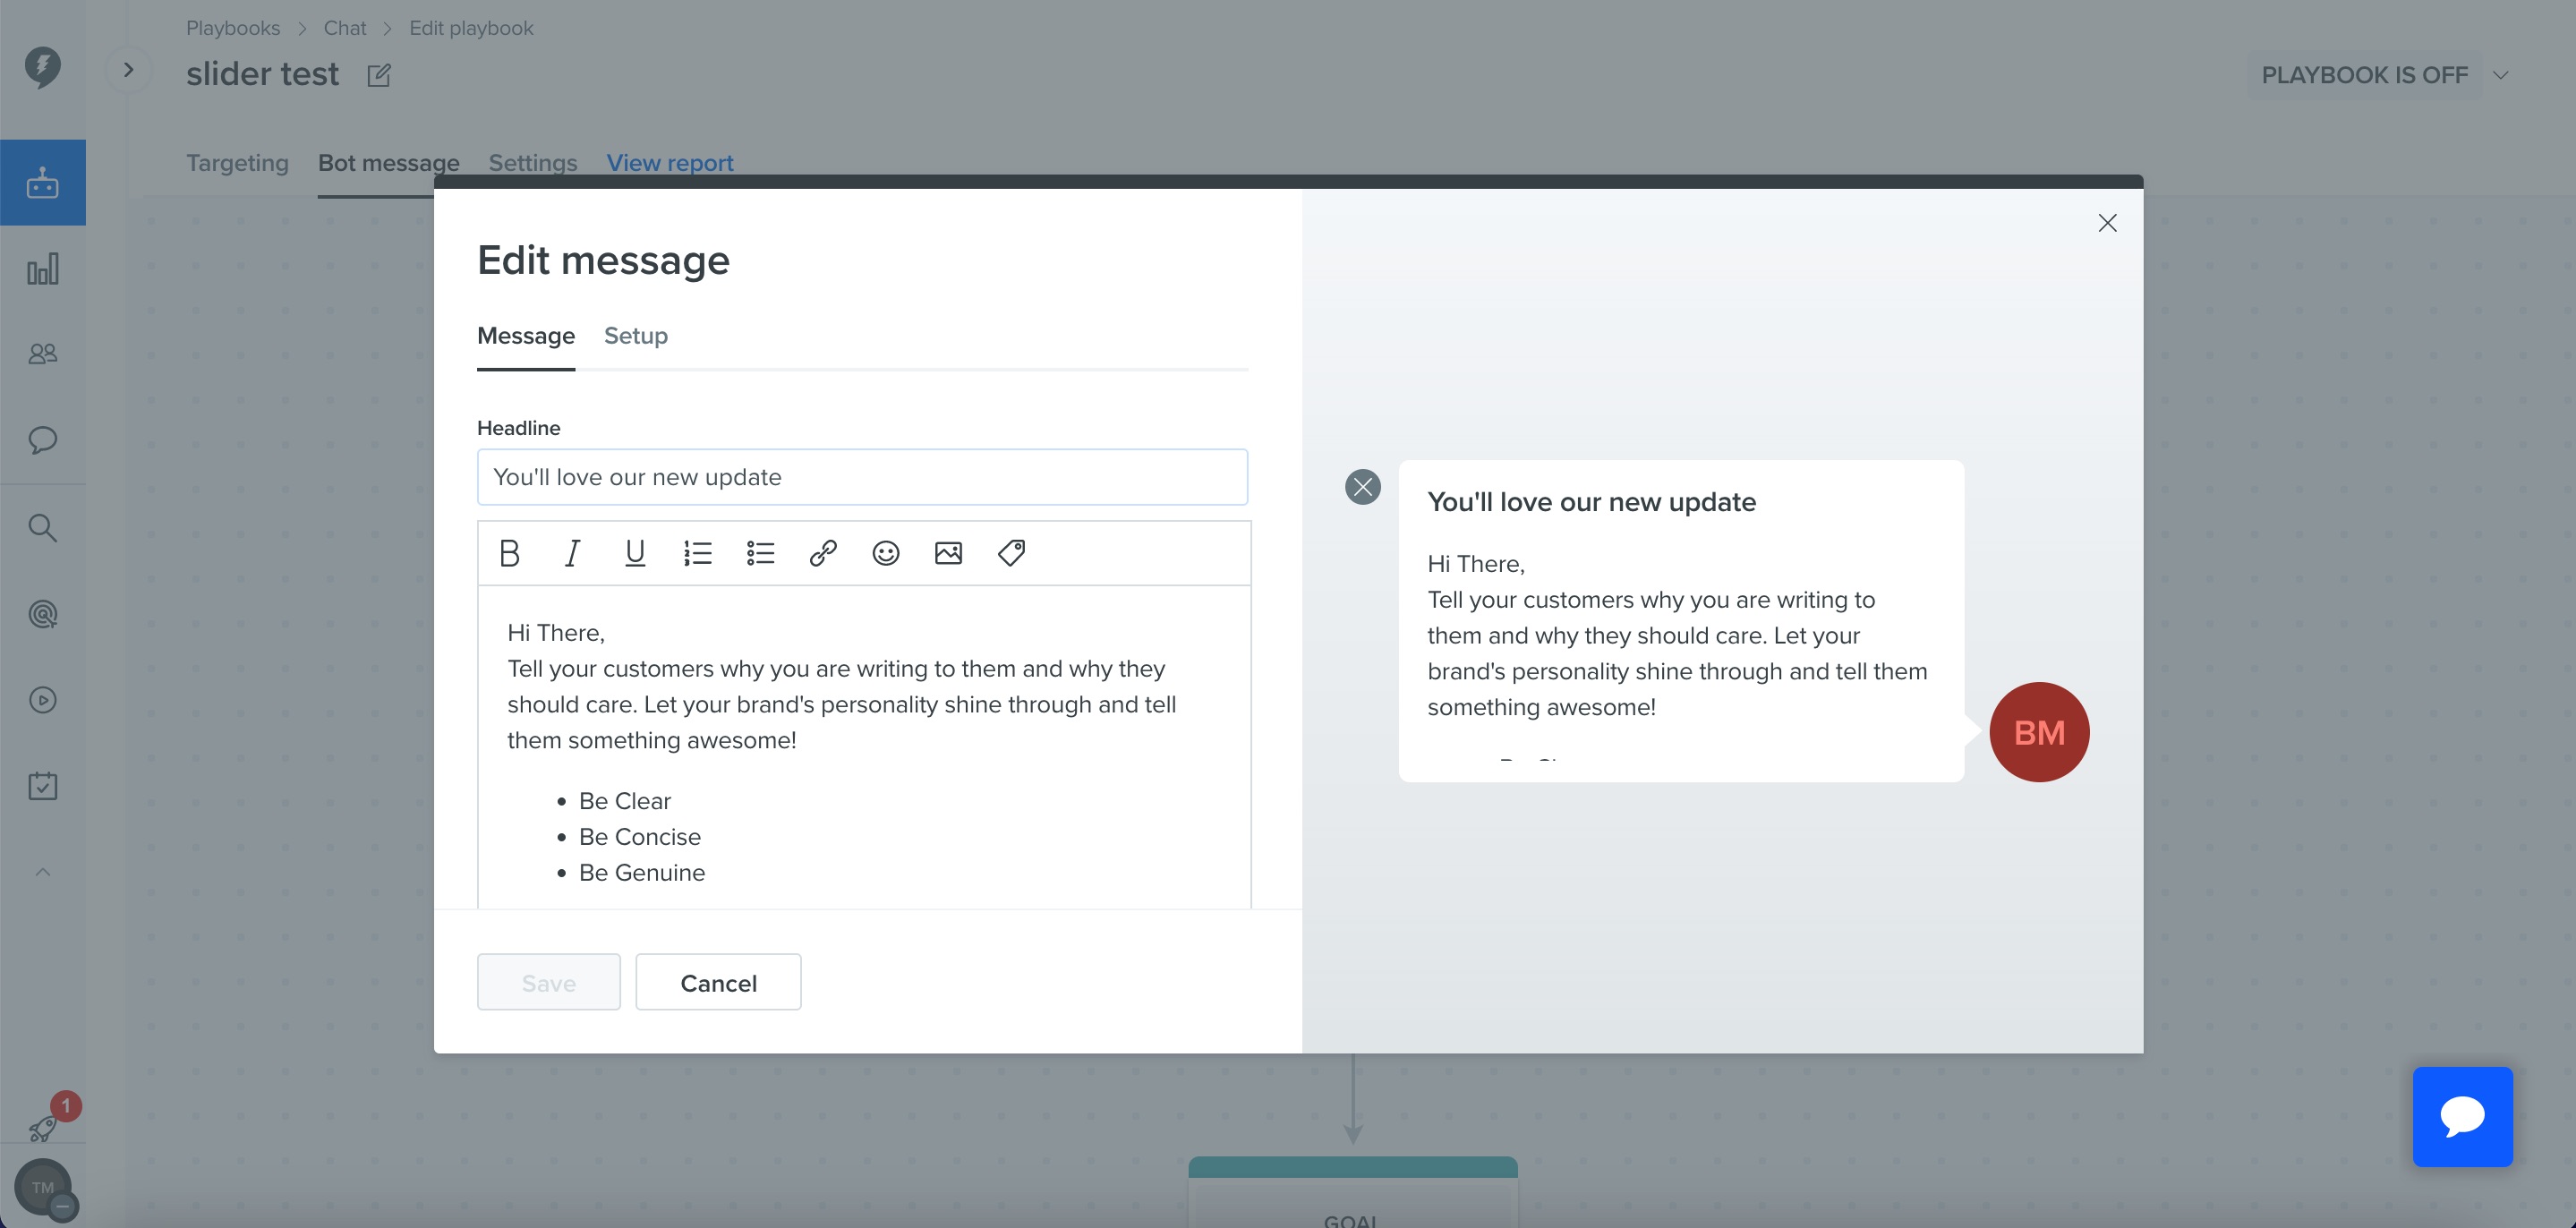
Task: Add a hyperlink using the link icon
Action: coord(823,553)
